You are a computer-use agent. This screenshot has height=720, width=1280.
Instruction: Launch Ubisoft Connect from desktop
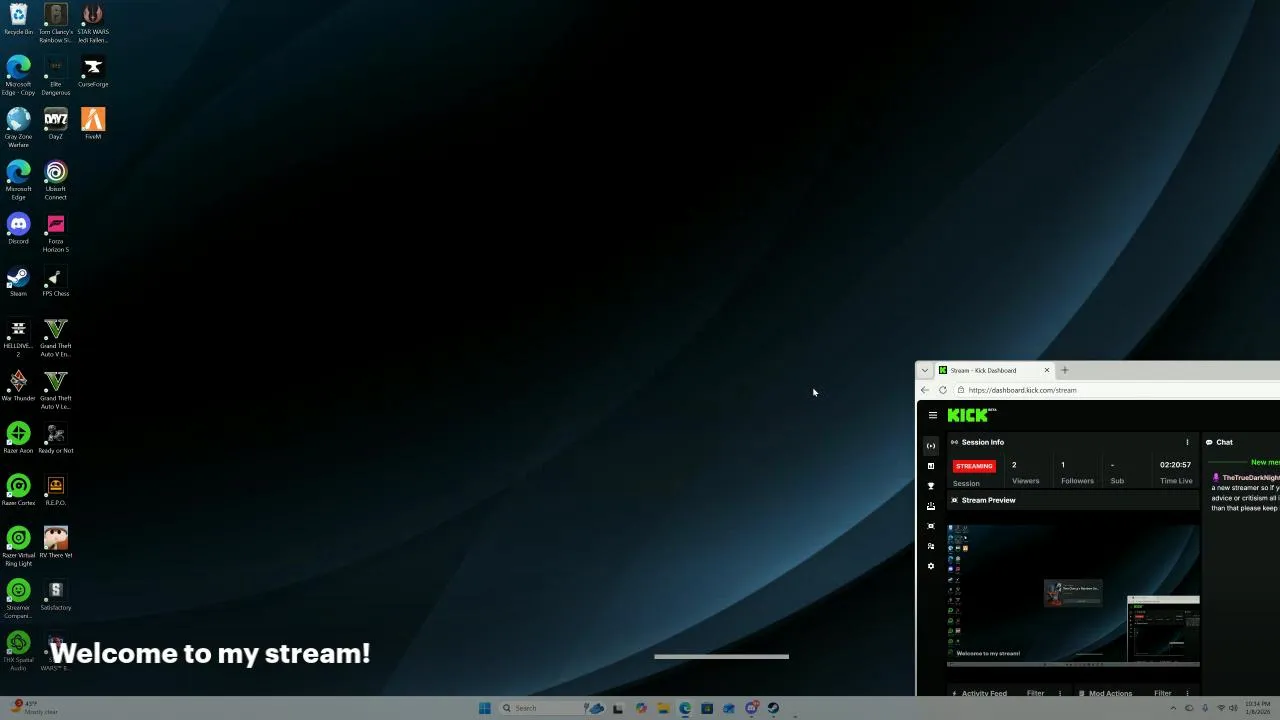55,180
